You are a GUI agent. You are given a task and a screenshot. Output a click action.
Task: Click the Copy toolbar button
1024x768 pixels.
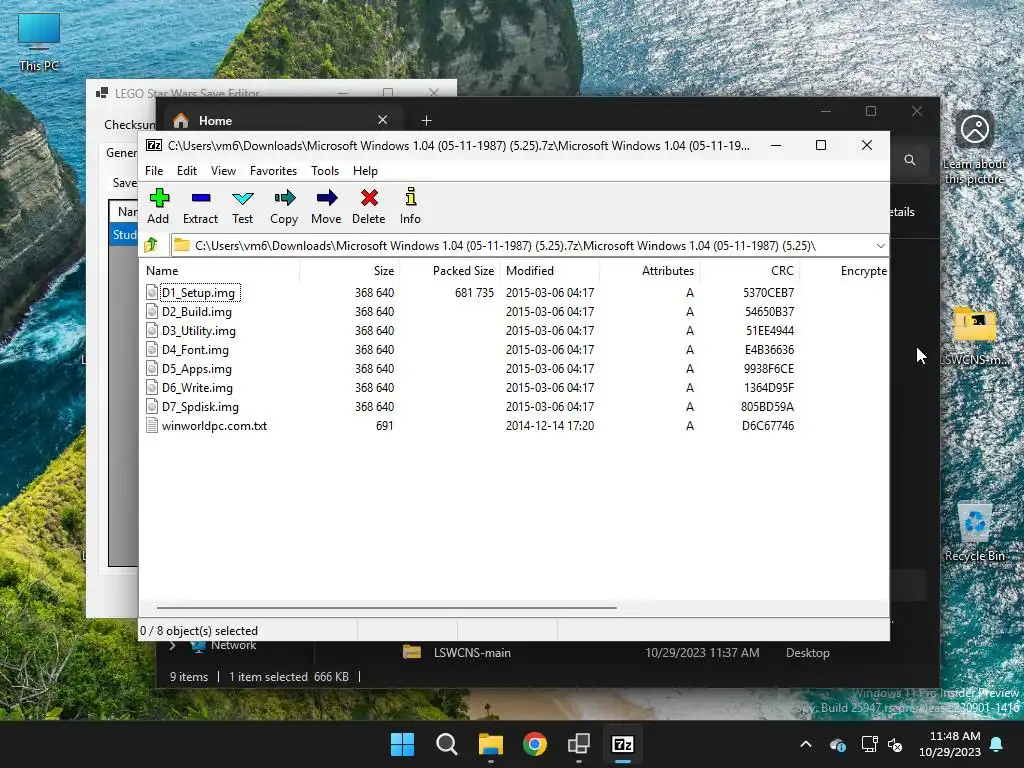[284, 206]
